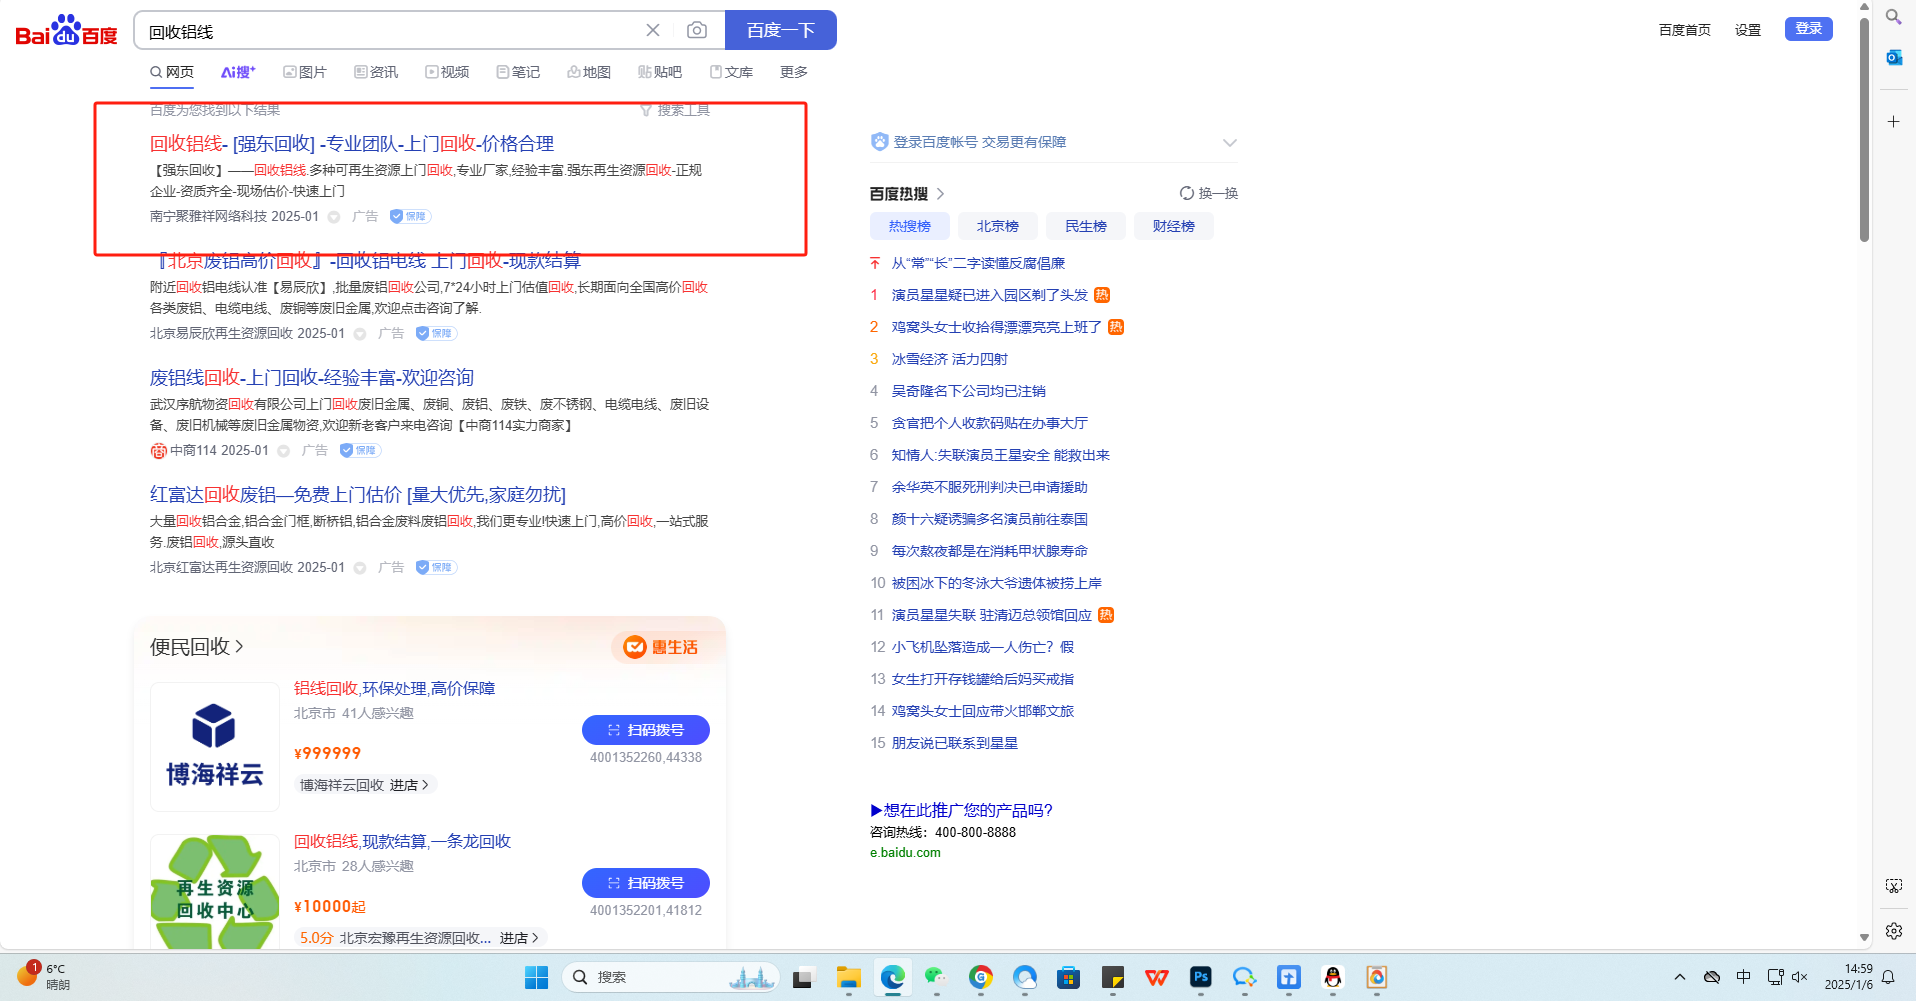Open the sidebar search magnifier icon
Viewport: 1916px width, 1001px height.
(1893, 17)
